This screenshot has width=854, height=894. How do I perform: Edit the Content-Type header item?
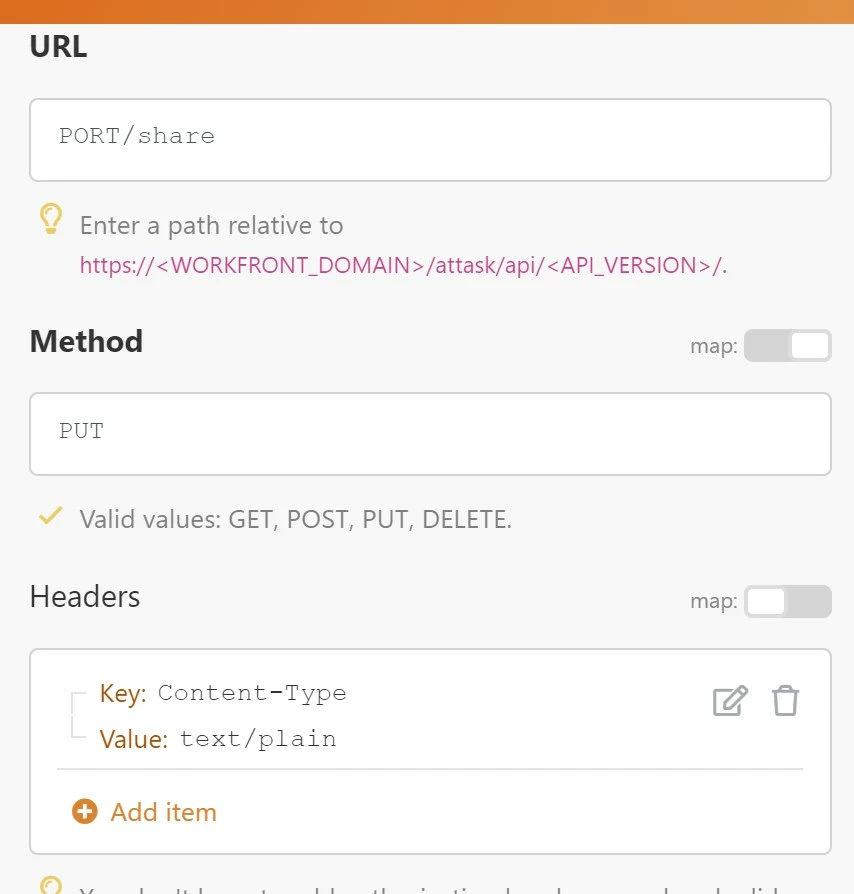click(x=730, y=700)
